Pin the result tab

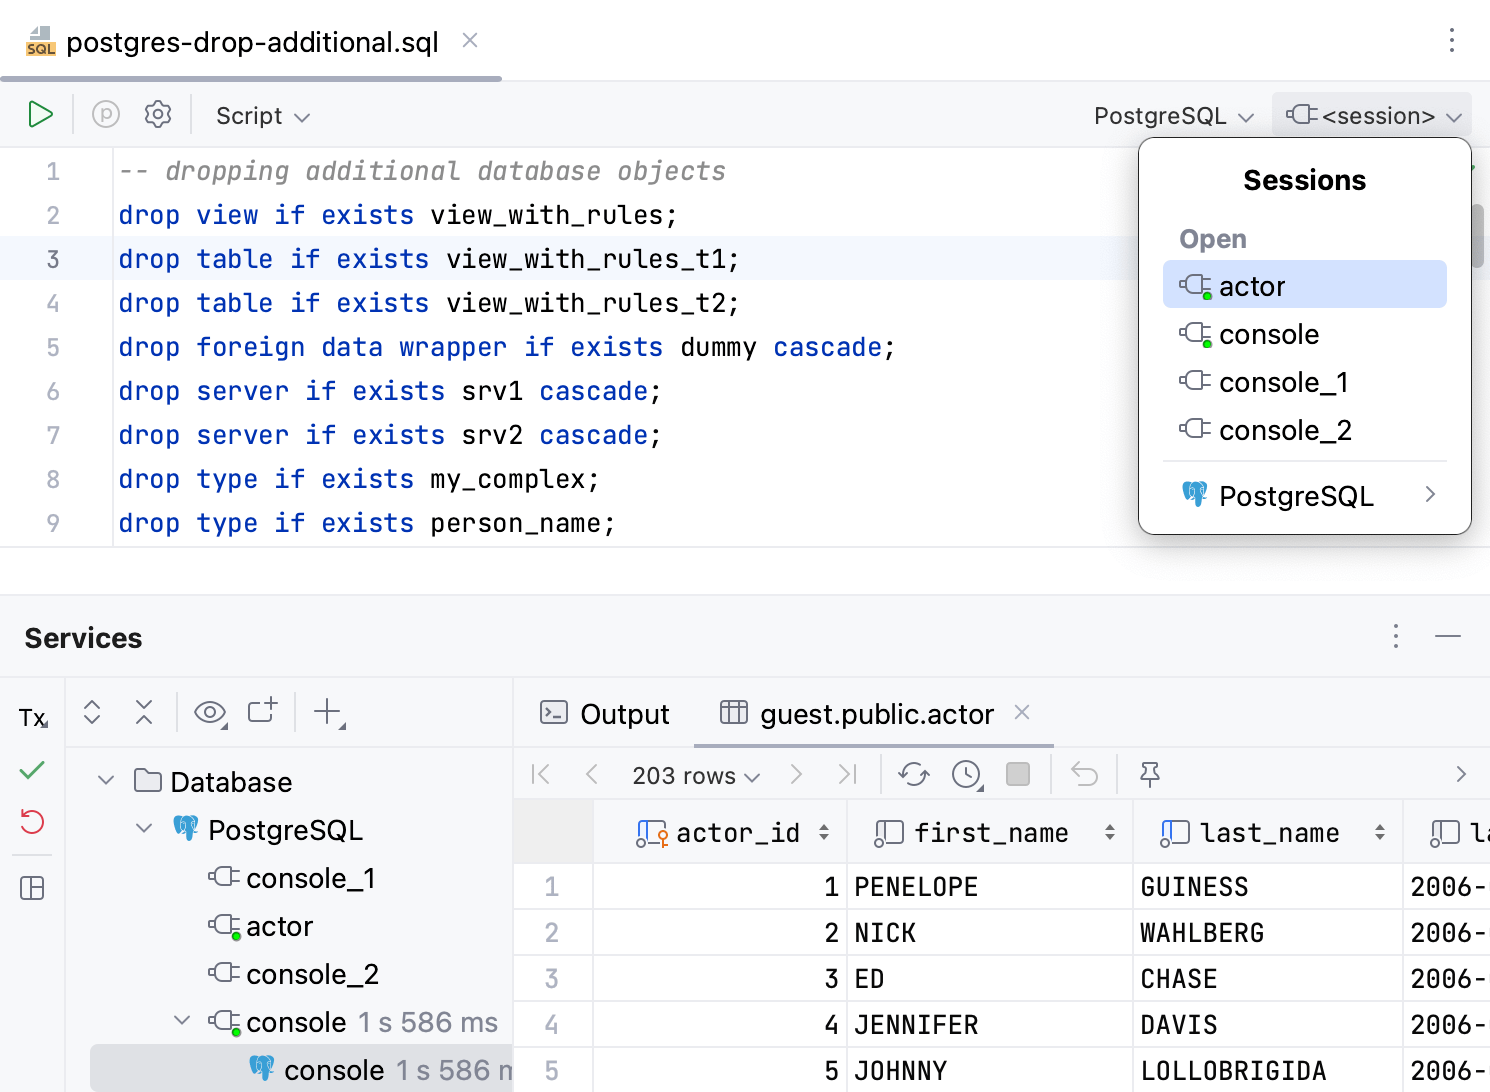1150,774
